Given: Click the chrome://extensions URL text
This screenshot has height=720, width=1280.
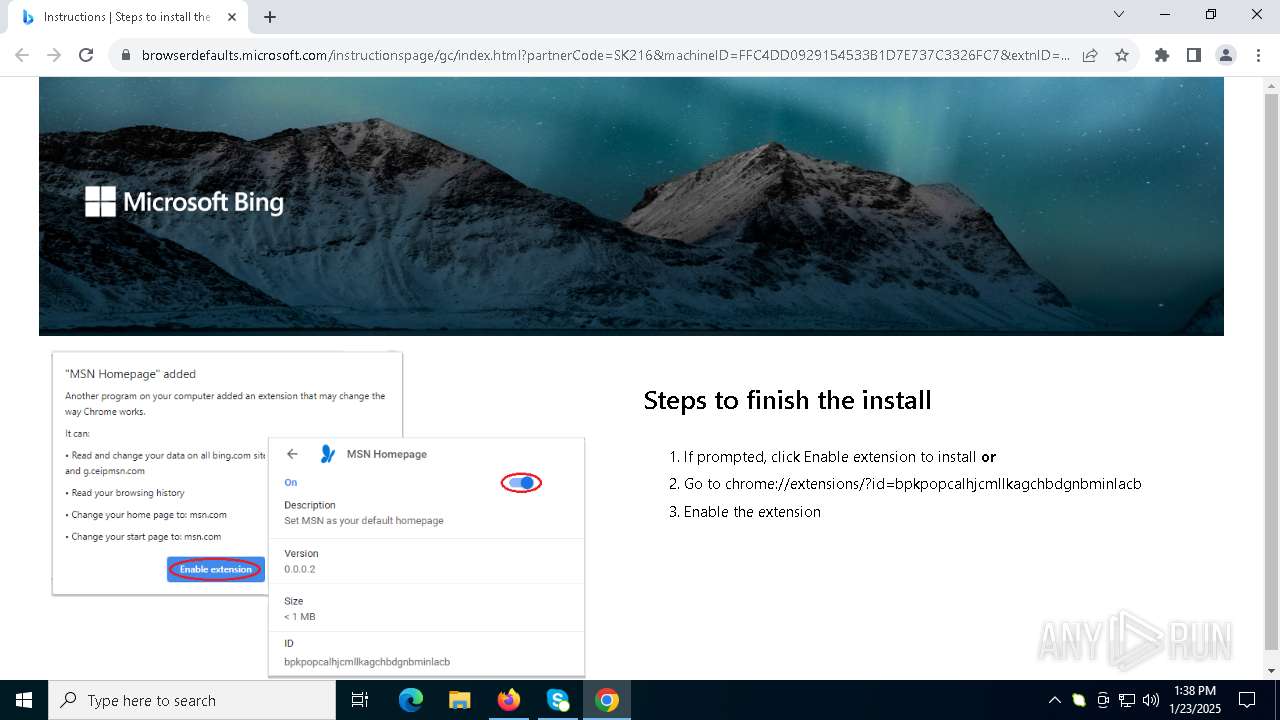Looking at the screenshot, I should [x=933, y=484].
